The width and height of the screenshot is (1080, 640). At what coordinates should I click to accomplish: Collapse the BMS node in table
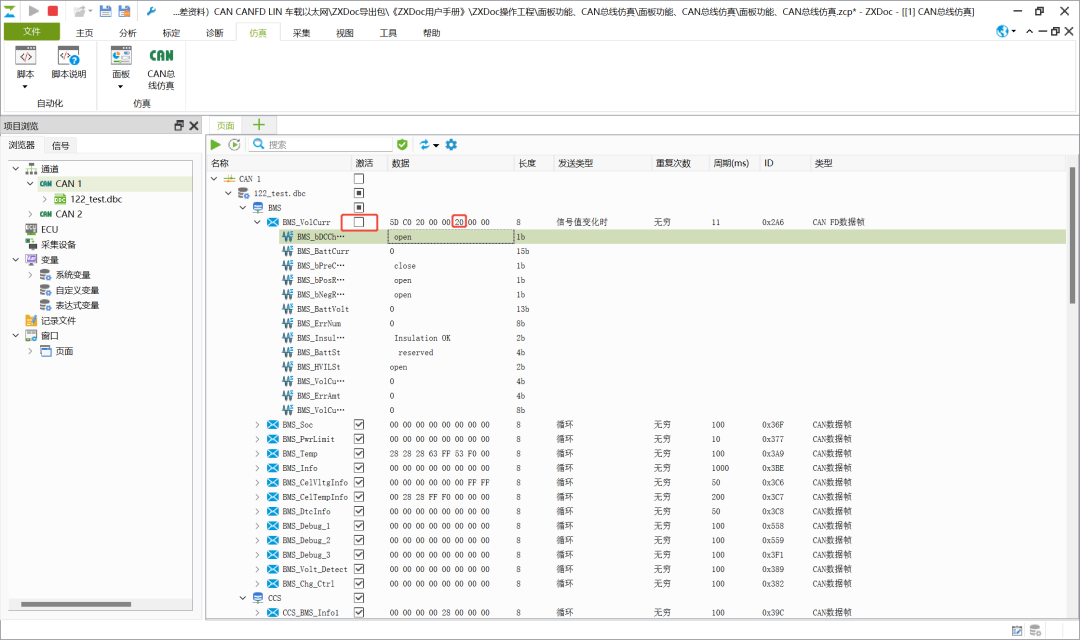coord(243,207)
